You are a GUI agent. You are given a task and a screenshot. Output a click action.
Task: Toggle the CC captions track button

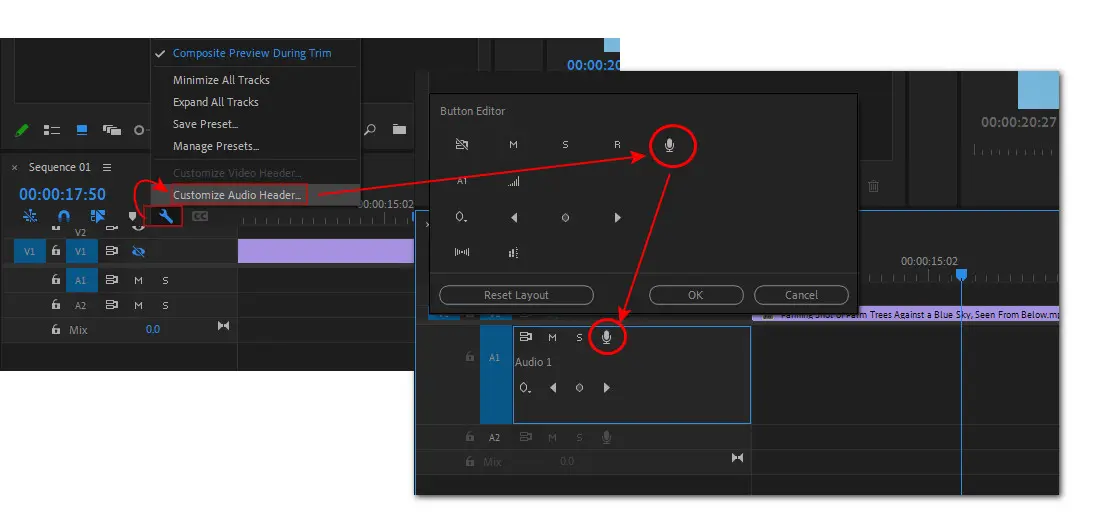click(200, 216)
